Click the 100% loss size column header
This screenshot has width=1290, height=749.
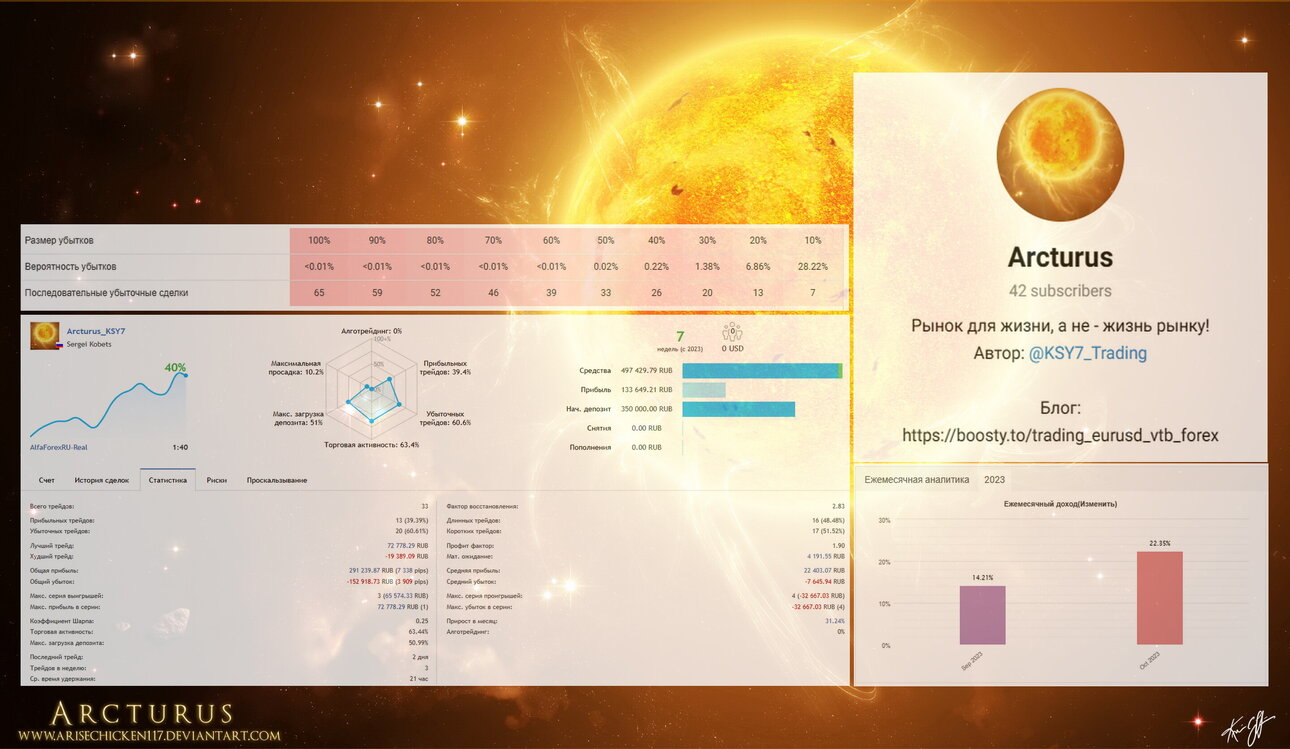click(319, 241)
